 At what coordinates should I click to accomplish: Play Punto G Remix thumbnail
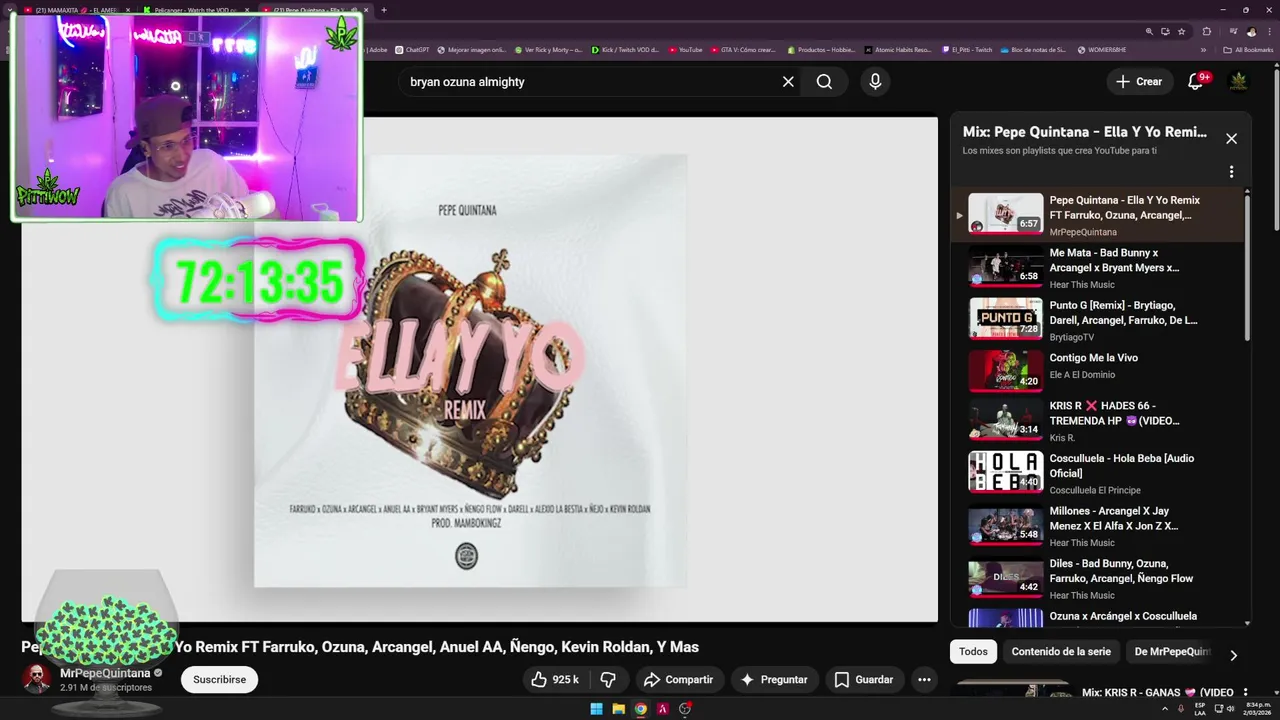tap(1006, 319)
